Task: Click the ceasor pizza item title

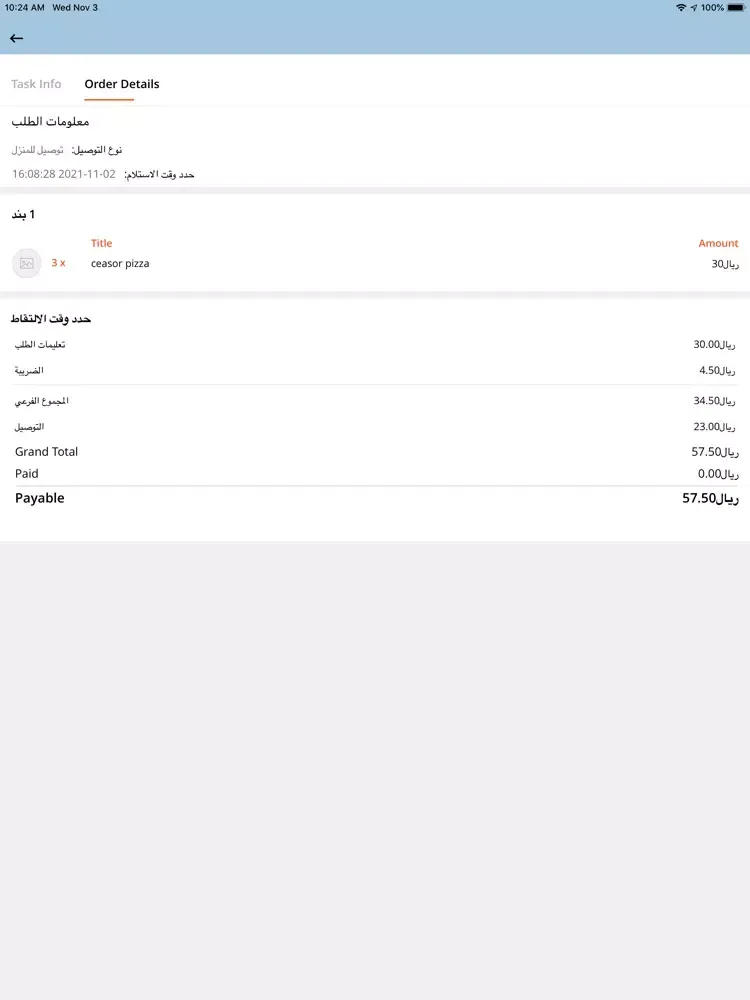Action: click(x=120, y=263)
